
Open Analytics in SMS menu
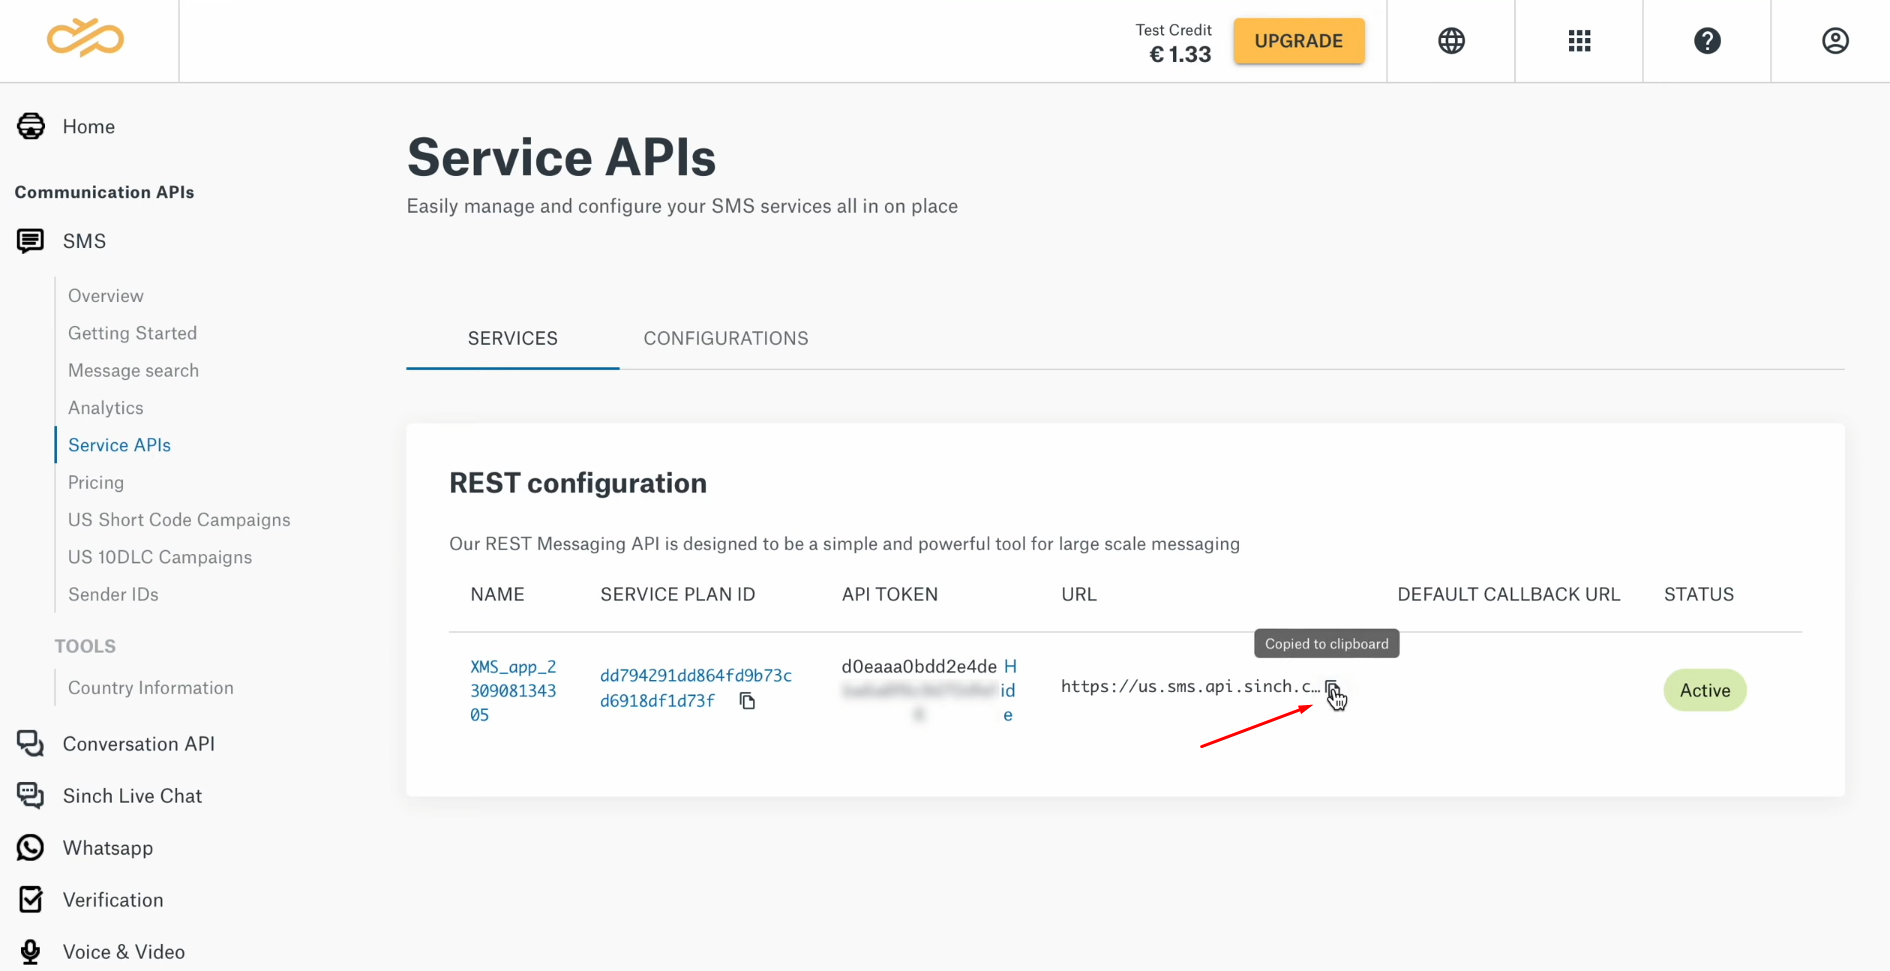[x=106, y=408]
